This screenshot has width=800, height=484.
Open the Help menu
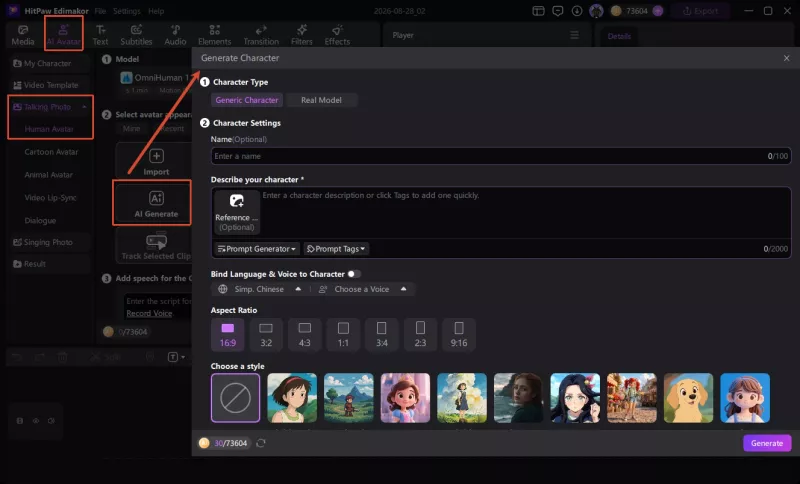coord(156,11)
